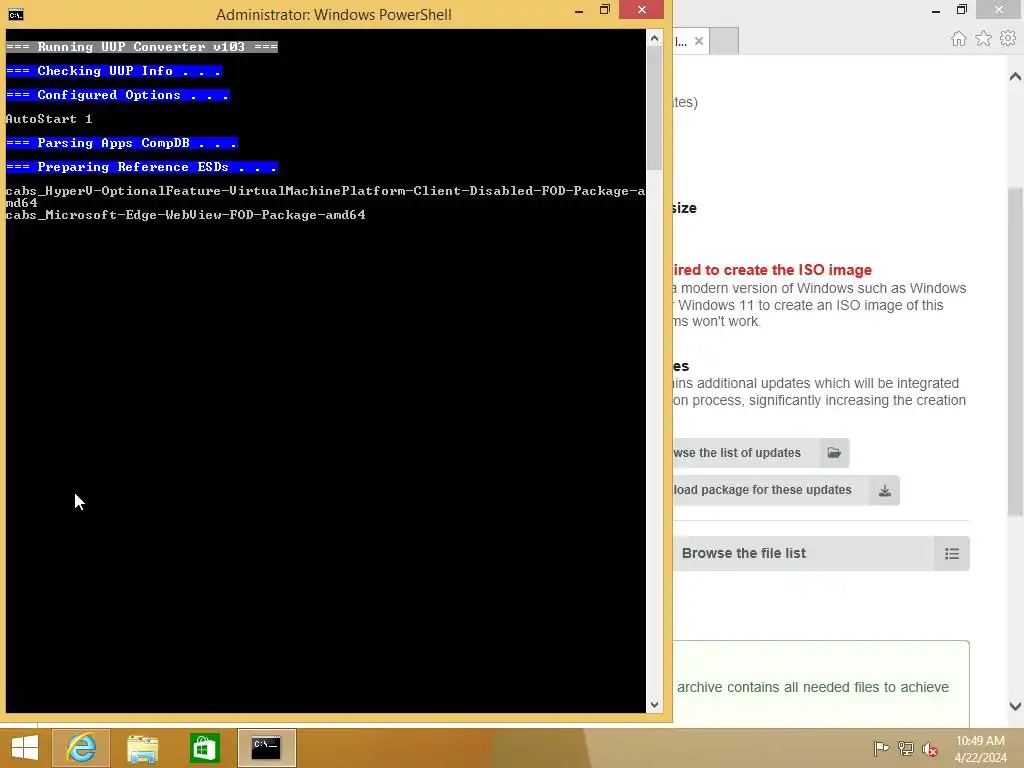This screenshot has width=1024, height=768.
Task: Click PowerShell scrollbar up arrow
Action: click(x=654, y=39)
